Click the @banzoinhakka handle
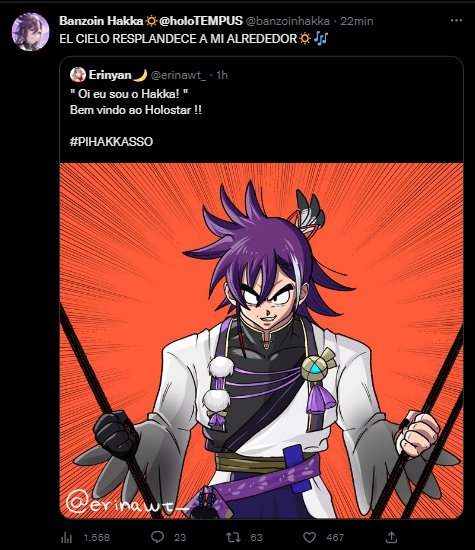Viewport: 475px width, 550px height. click(x=287, y=21)
